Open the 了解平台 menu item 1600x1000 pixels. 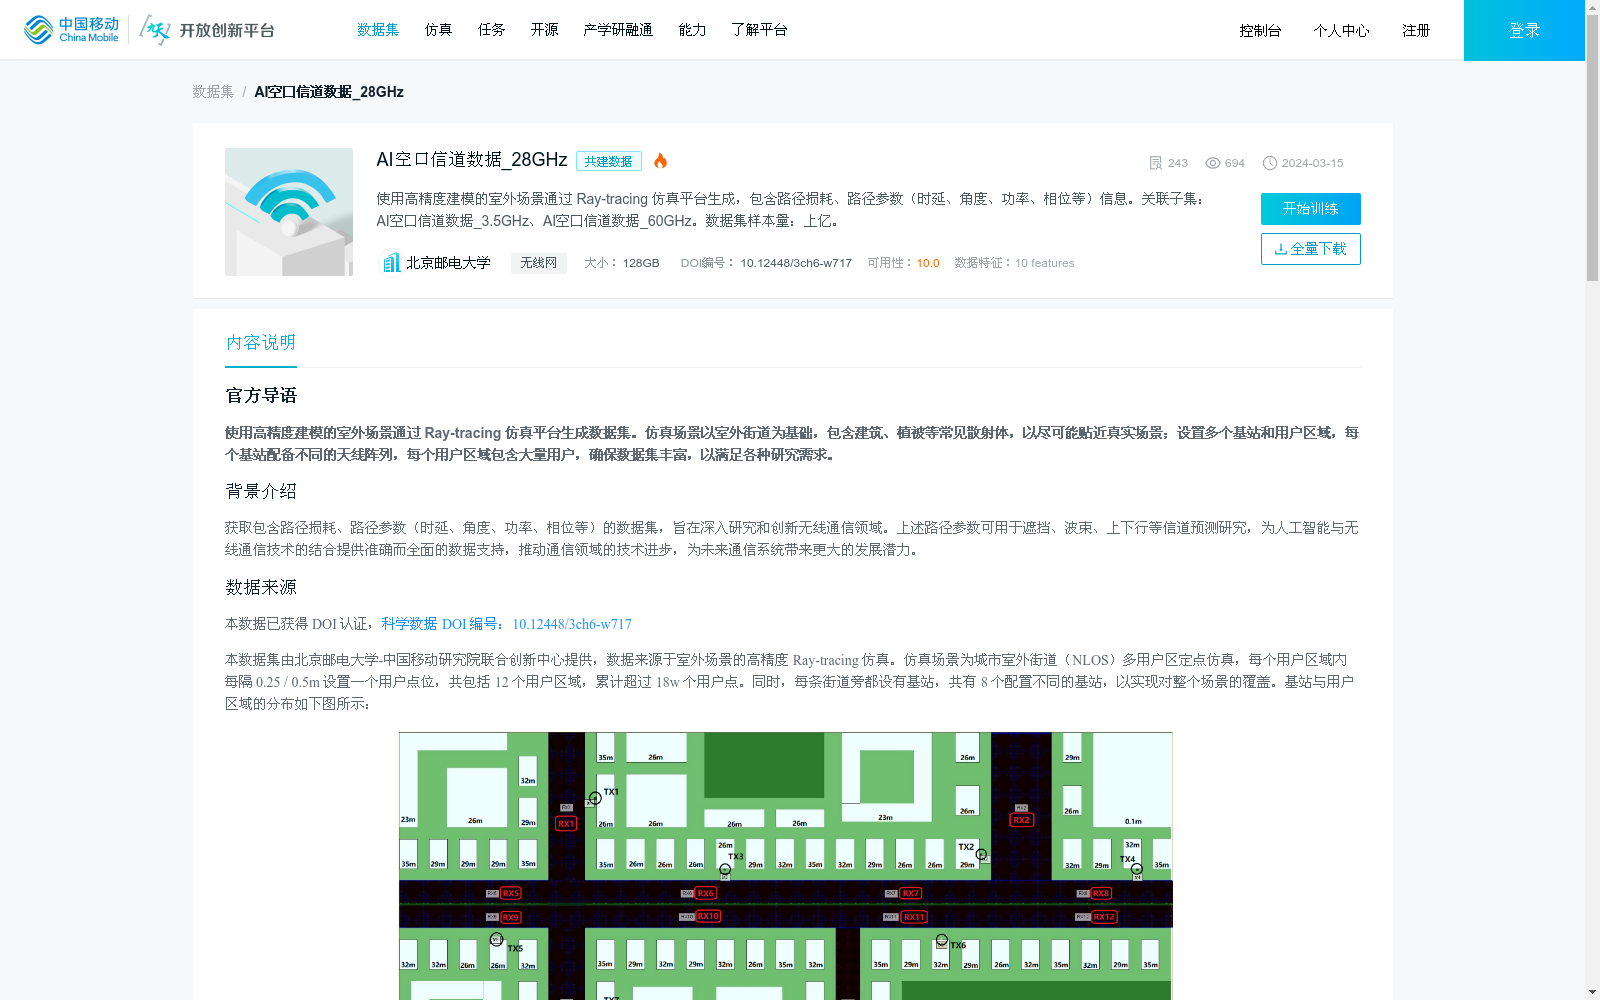click(759, 30)
